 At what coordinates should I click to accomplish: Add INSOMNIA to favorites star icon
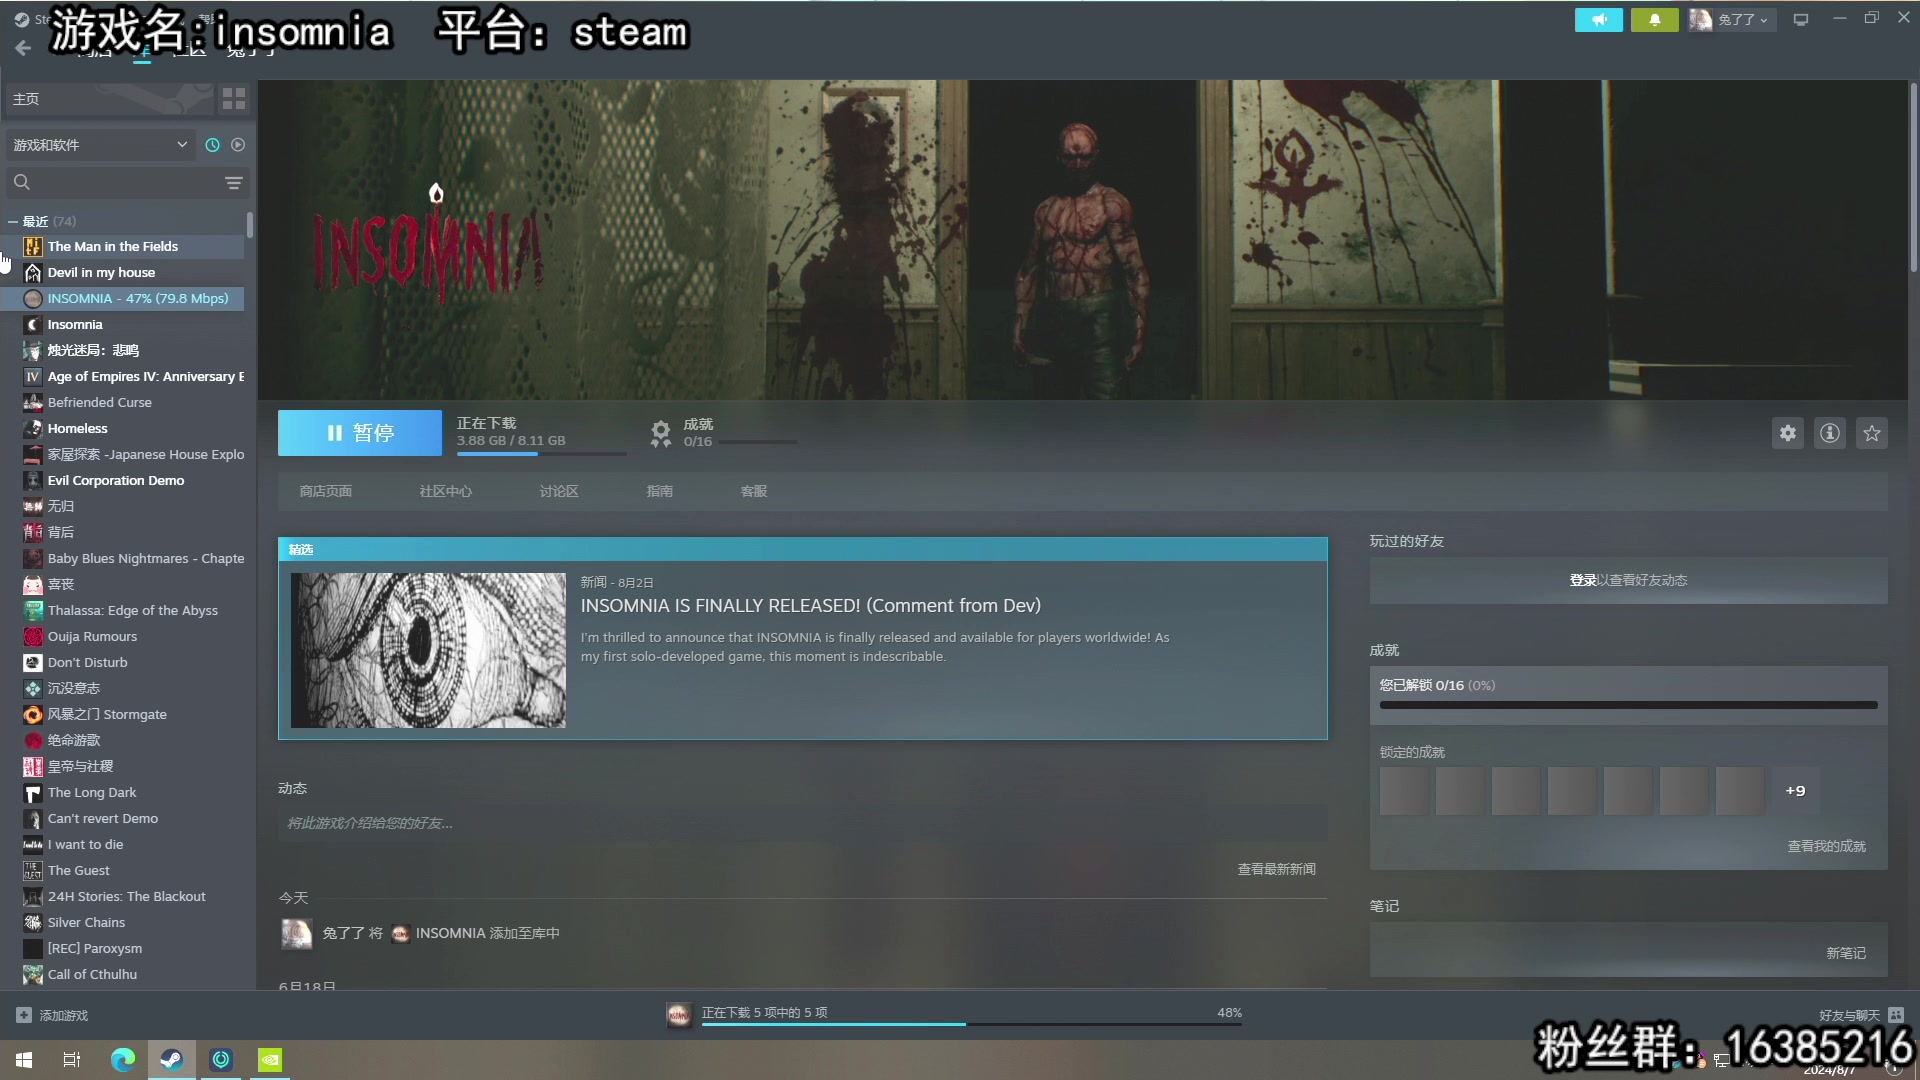point(1872,433)
